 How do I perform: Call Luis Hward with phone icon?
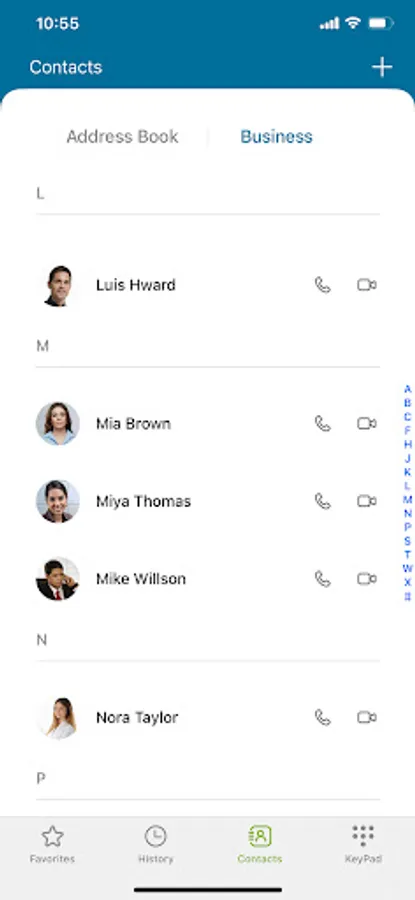pos(323,285)
